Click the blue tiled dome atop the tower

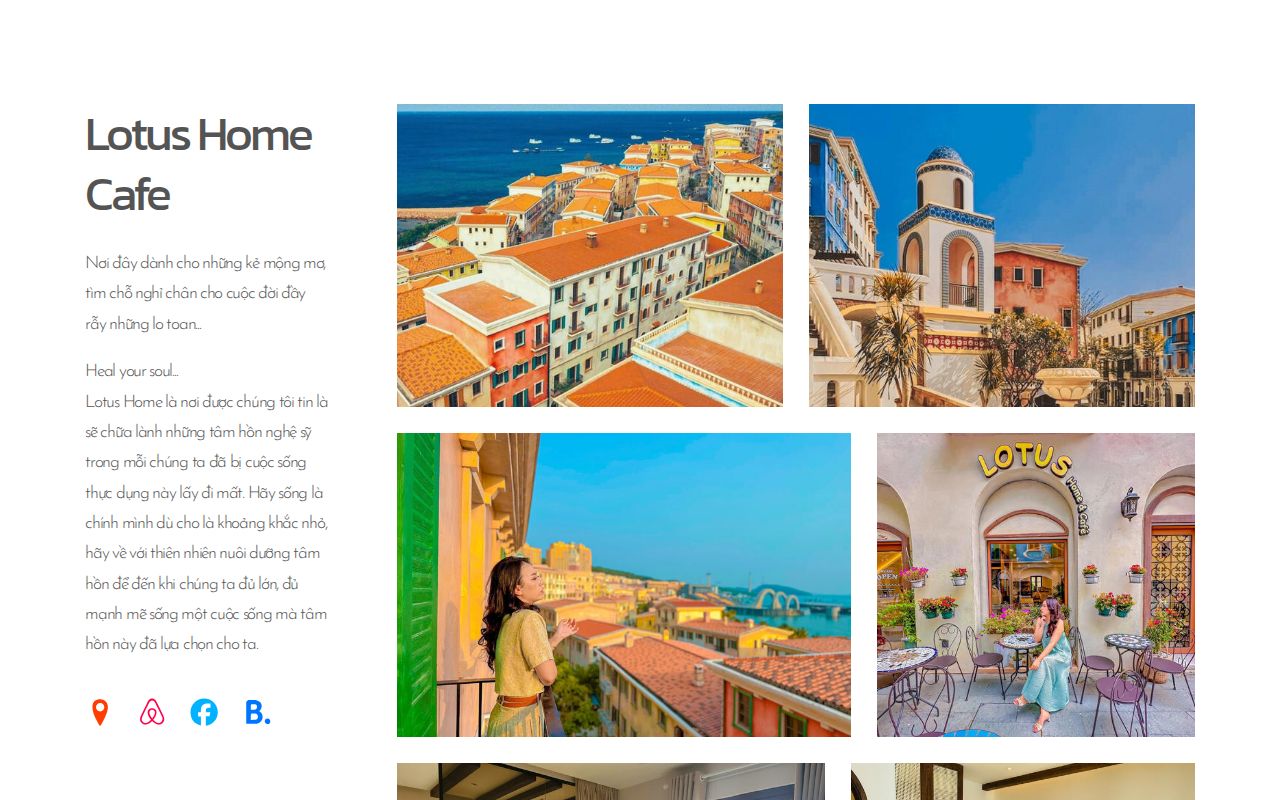coord(945,158)
